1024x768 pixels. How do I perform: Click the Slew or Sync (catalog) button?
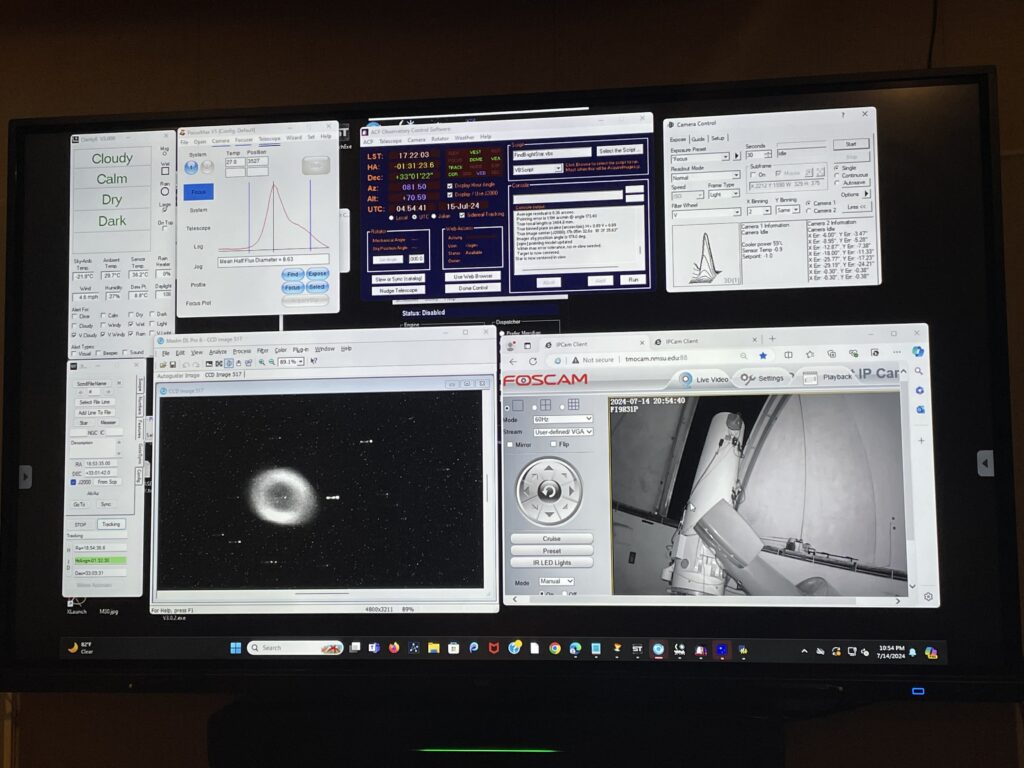[398, 279]
